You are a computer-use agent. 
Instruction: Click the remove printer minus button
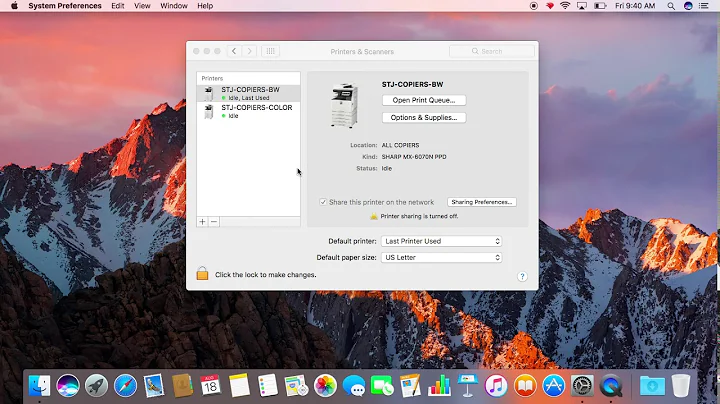(214, 222)
